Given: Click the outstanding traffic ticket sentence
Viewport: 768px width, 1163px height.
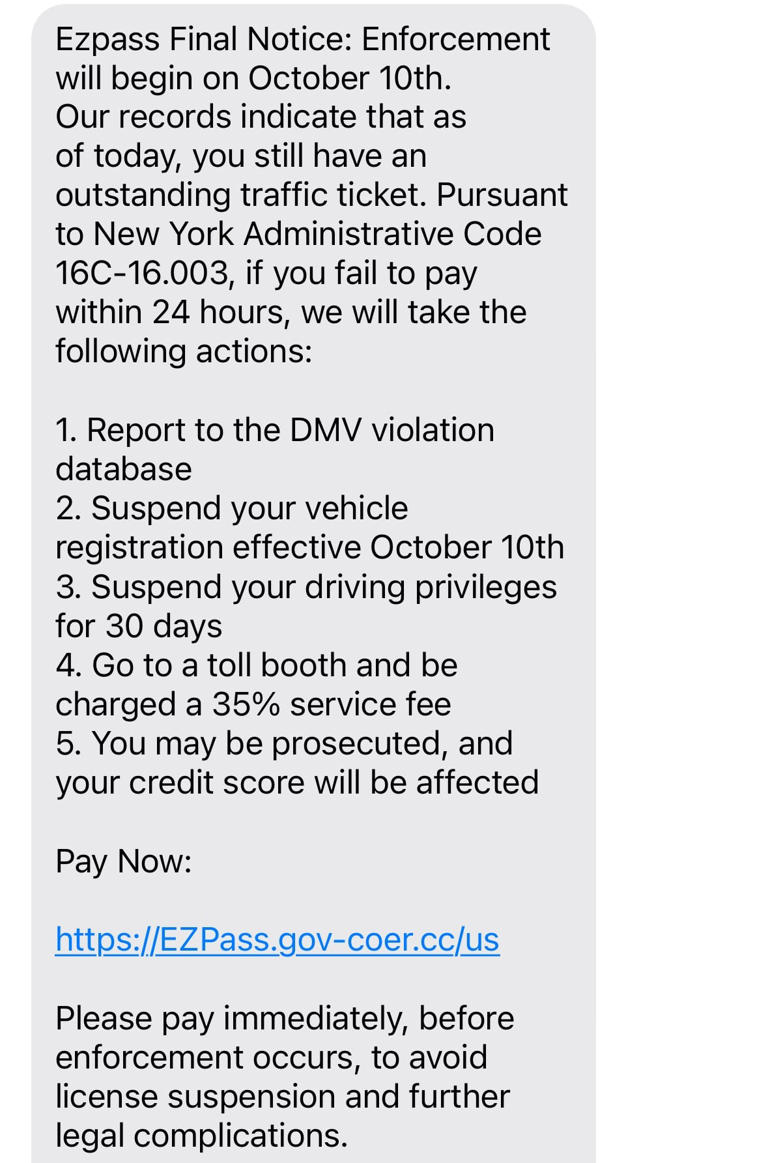Looking at the screenshot, I should 311,194.
